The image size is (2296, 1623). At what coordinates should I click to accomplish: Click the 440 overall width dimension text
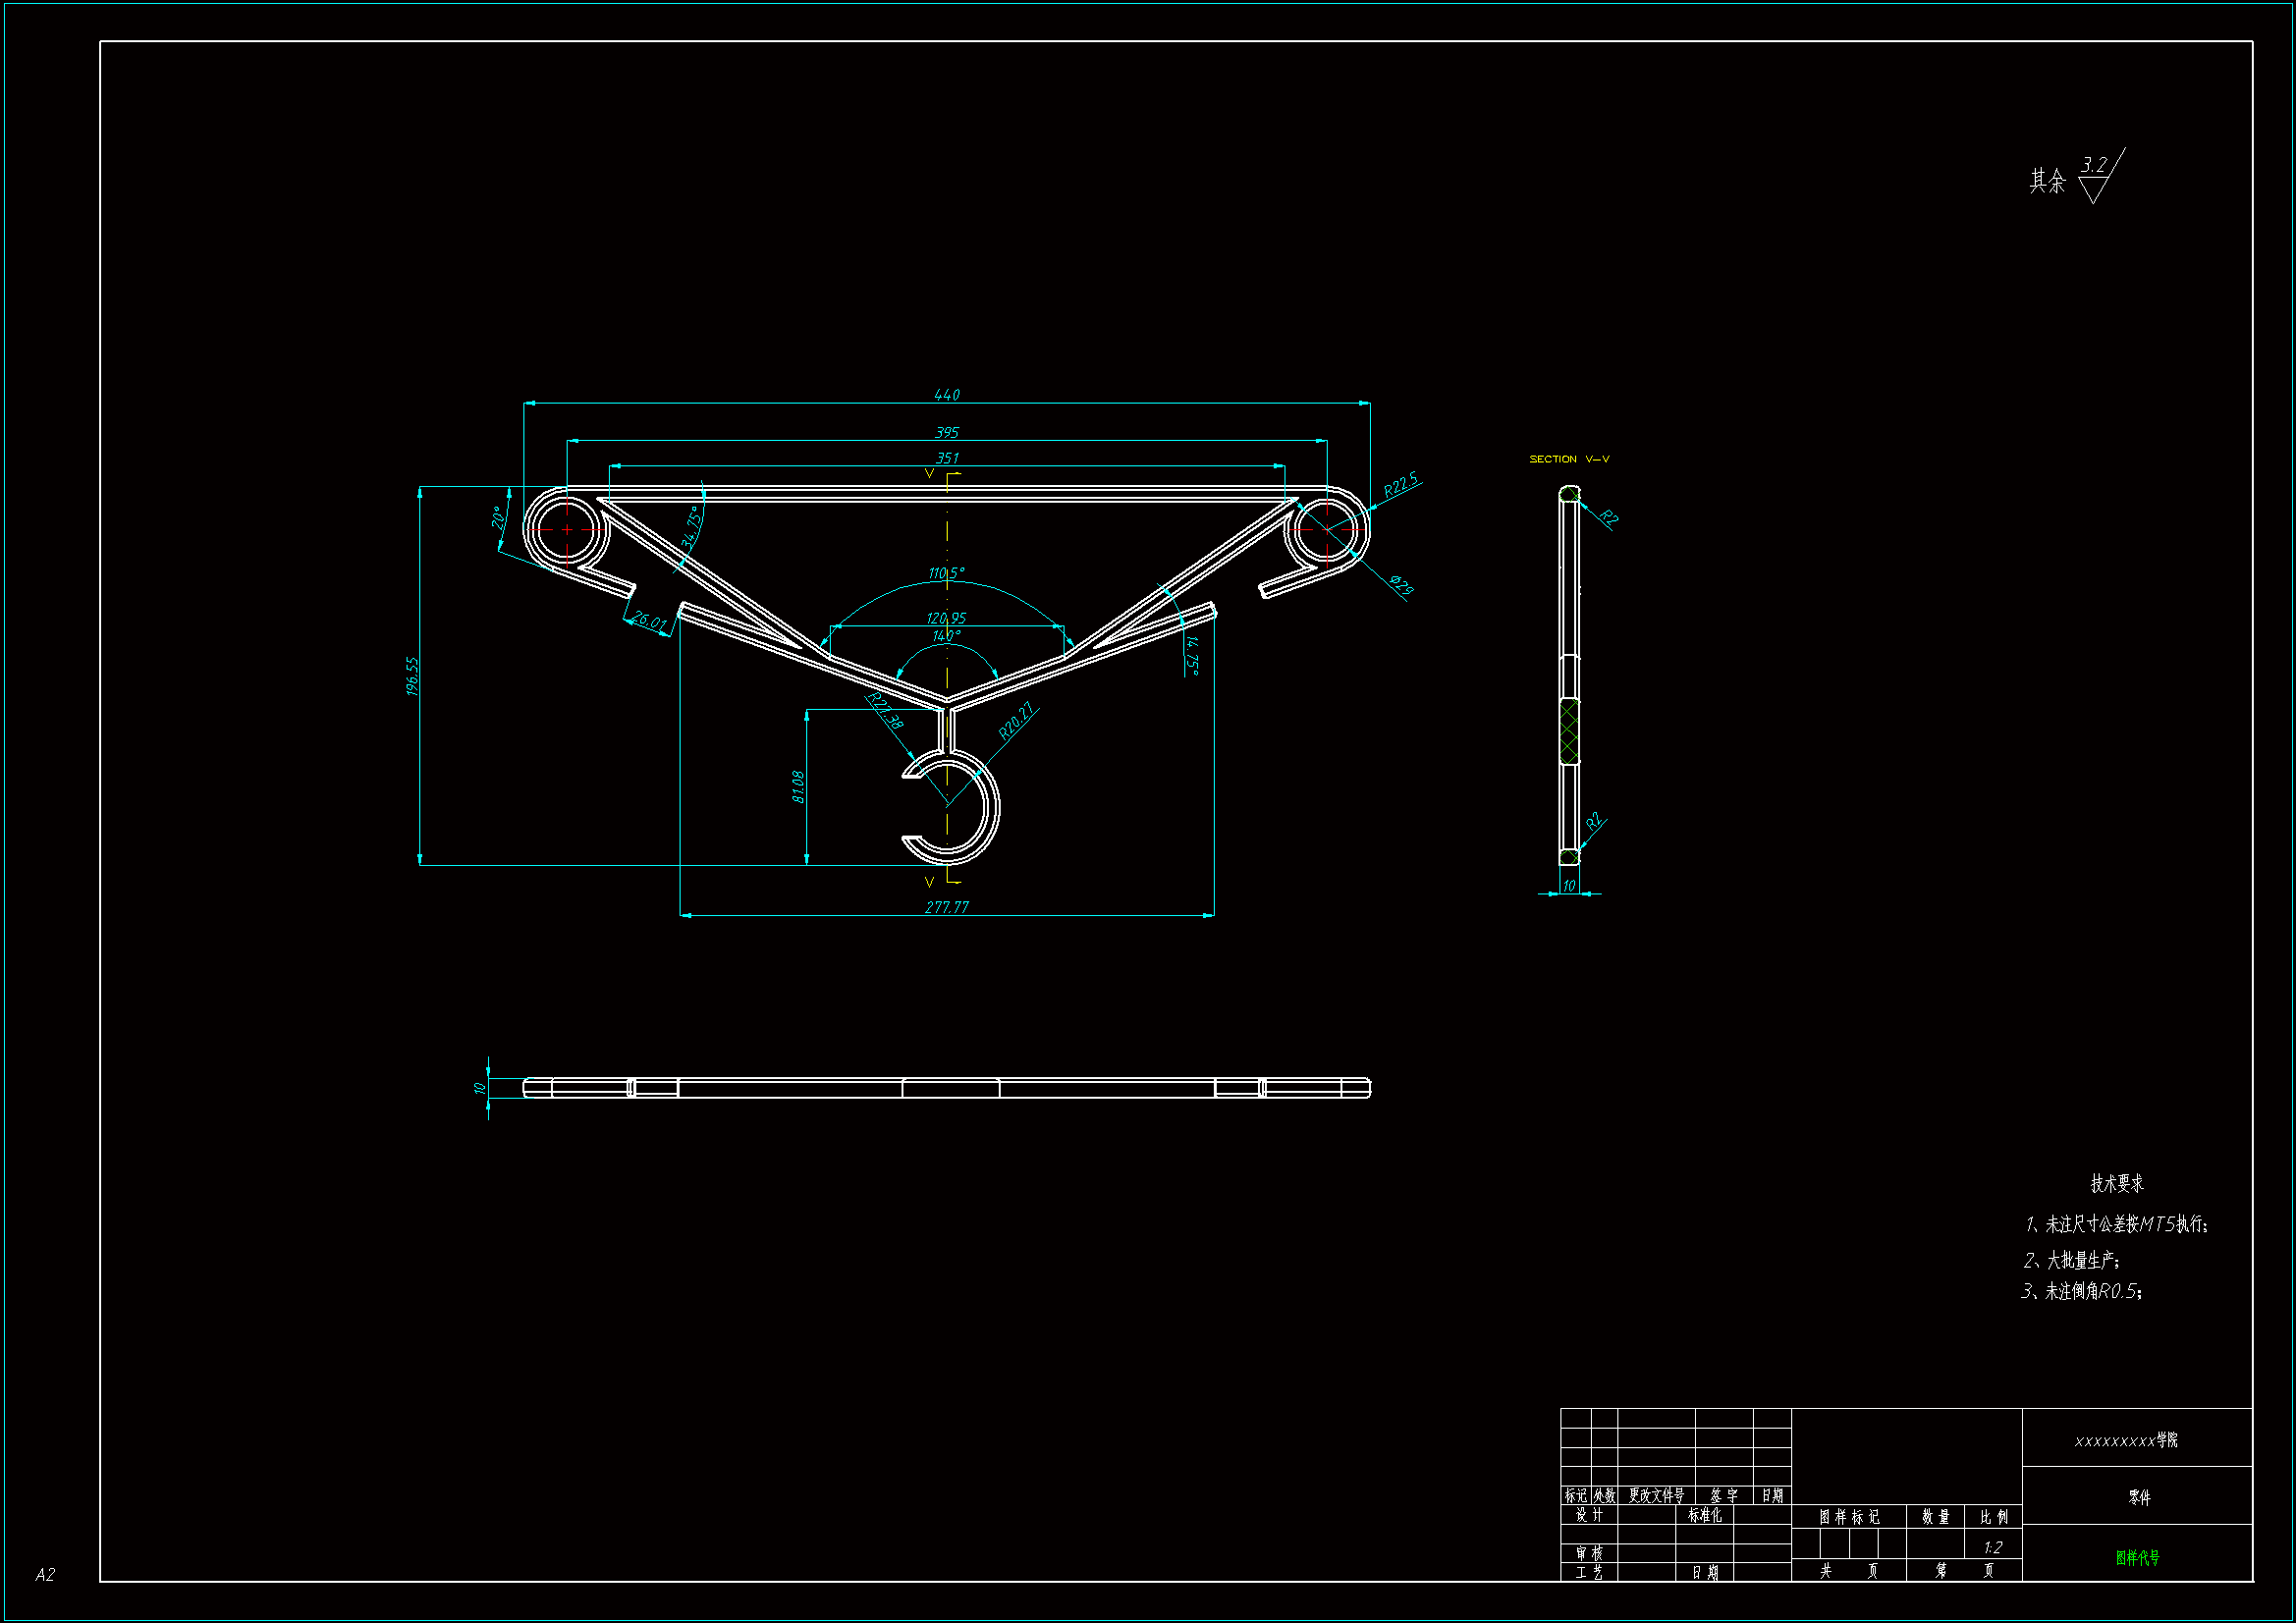(x=946, y=395)
